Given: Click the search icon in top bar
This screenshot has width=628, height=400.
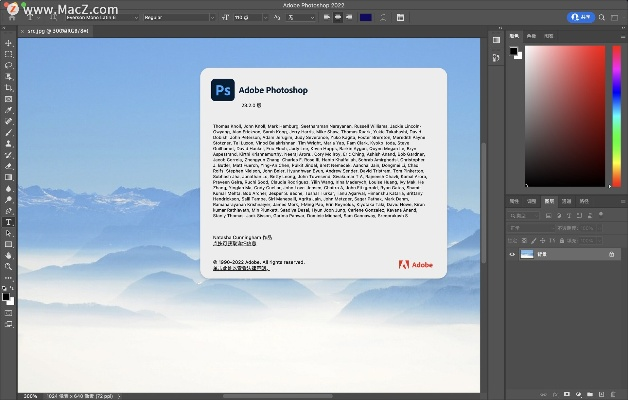Looking at the screenshot, I should tap(603, 17).
